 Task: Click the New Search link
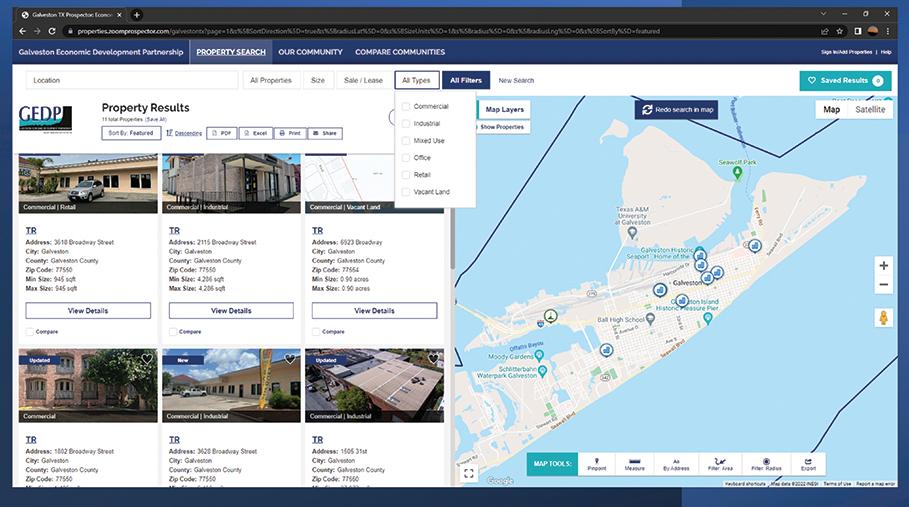coord(516,81)
